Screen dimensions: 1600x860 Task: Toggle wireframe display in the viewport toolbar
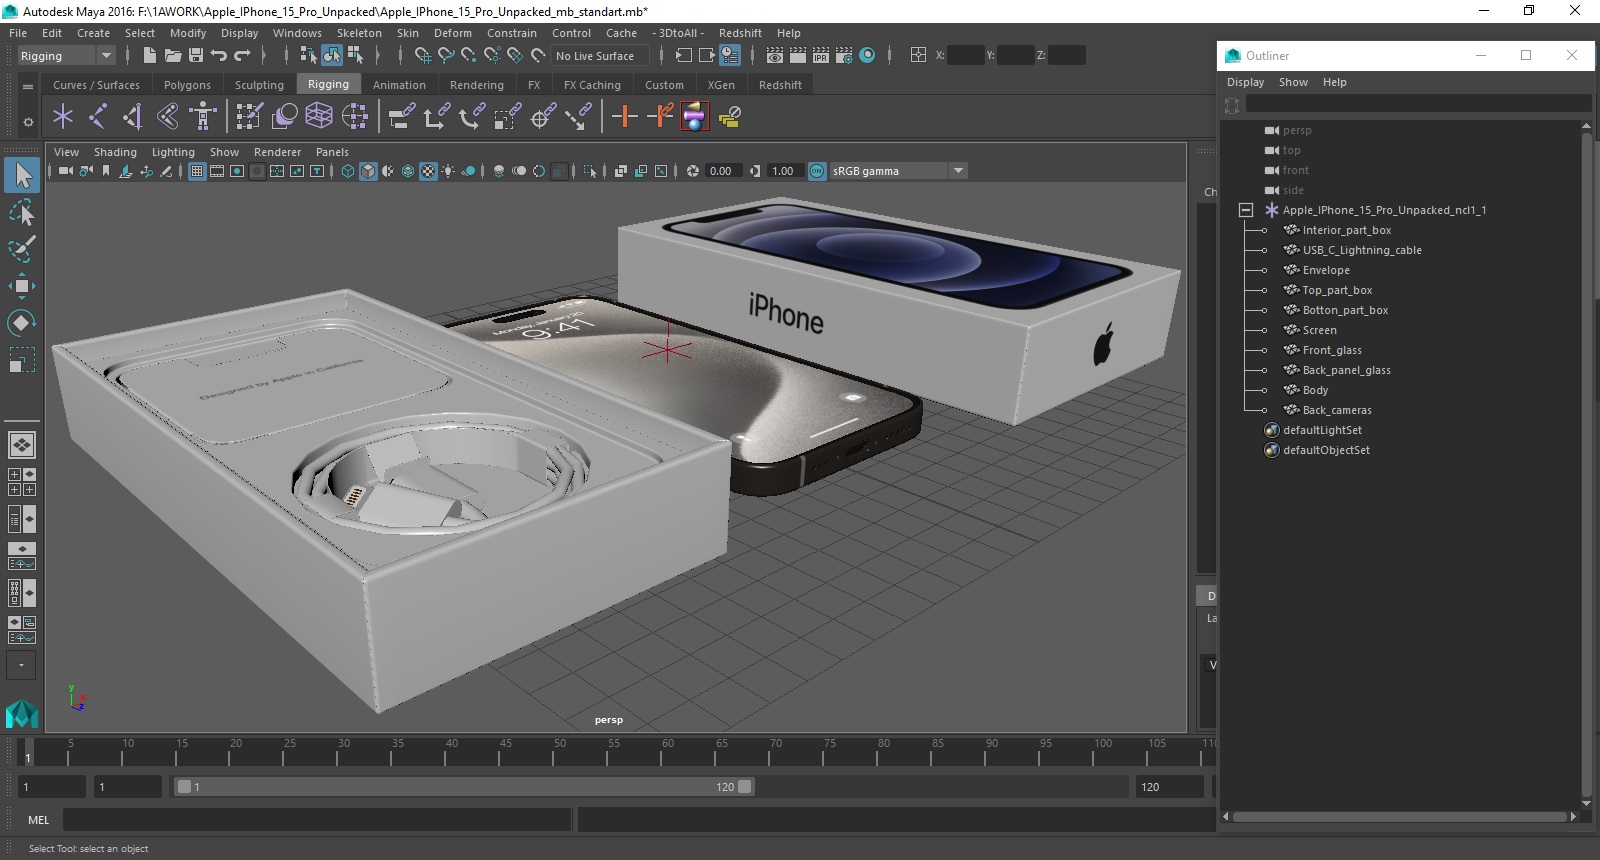click(348, 171)
